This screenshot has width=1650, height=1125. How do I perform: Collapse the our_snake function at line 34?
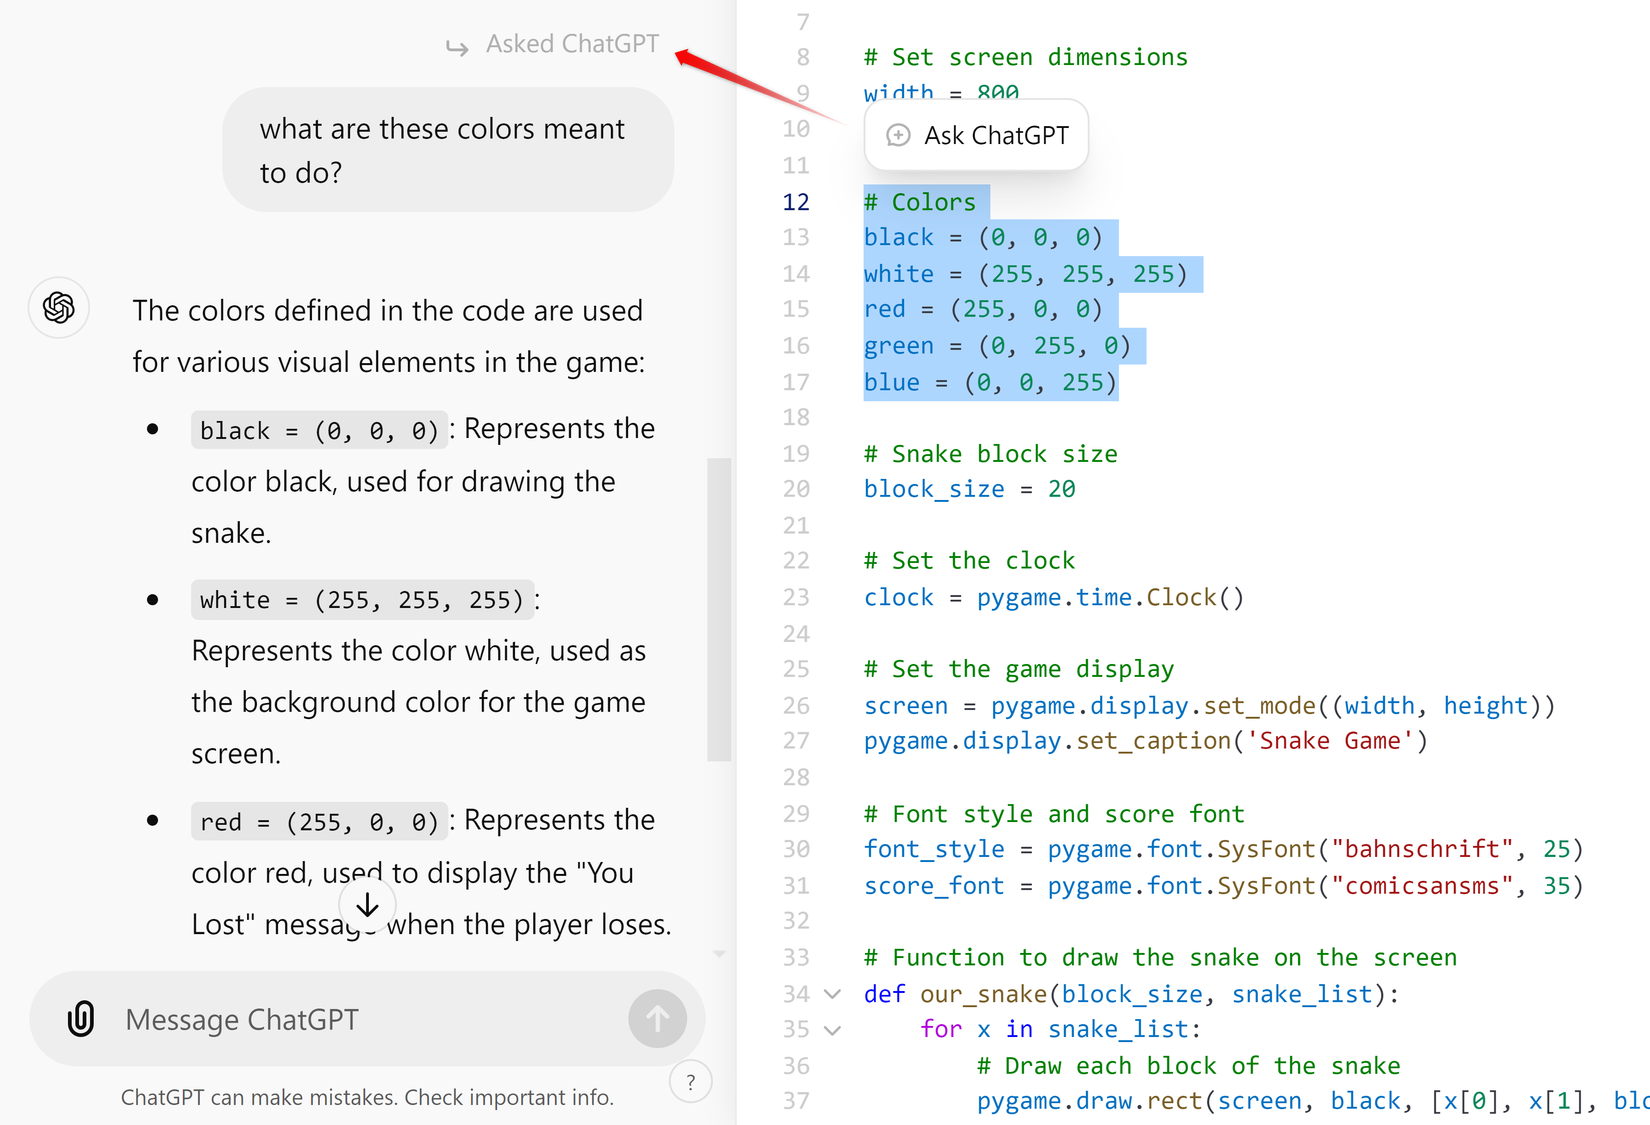832,994
